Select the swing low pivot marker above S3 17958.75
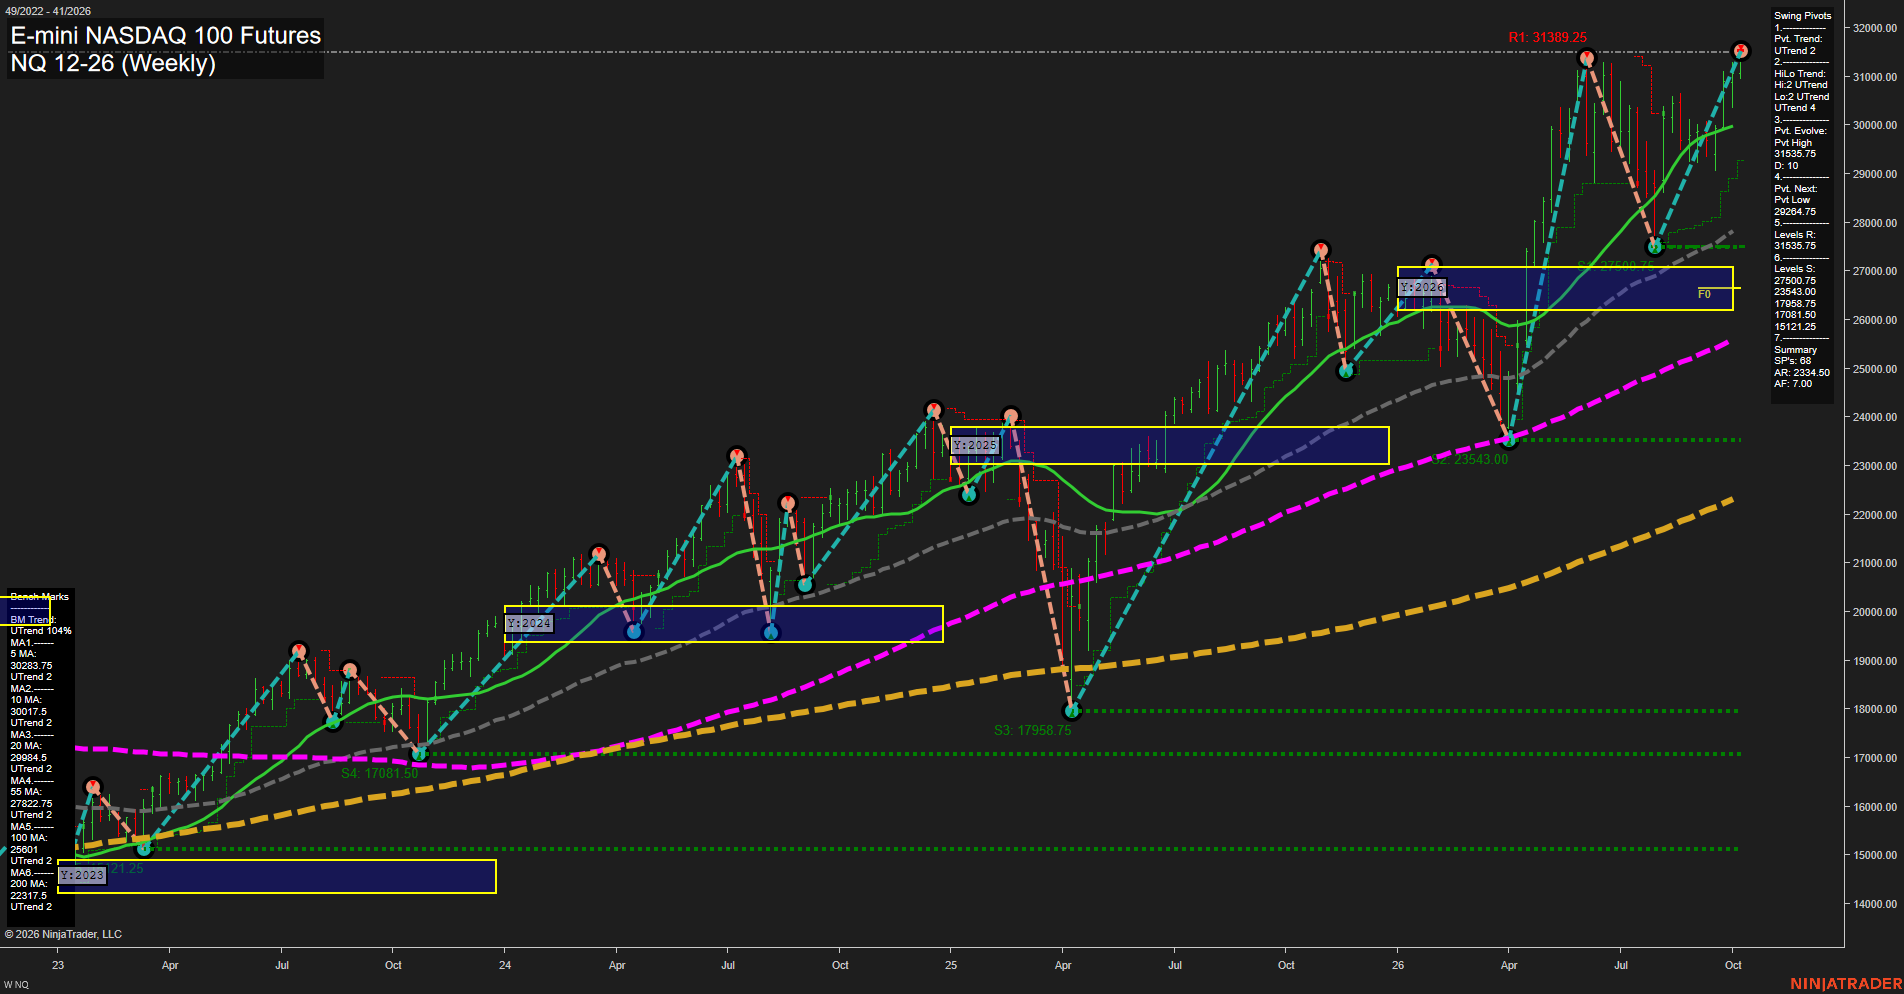Image resolution: width=1904 pixels, height=994 pixels. tap(1072, 711)
